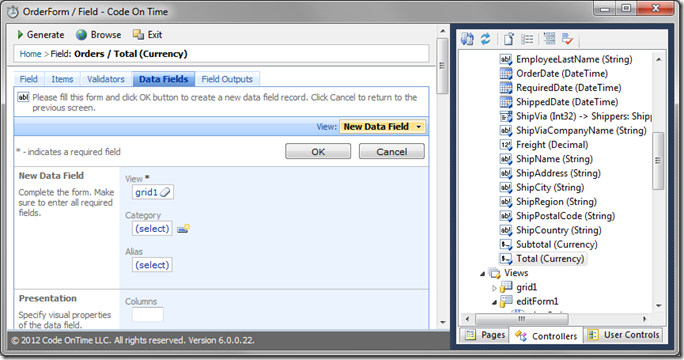Select Freight (Decimal) field node

click(x=552, y=144)
